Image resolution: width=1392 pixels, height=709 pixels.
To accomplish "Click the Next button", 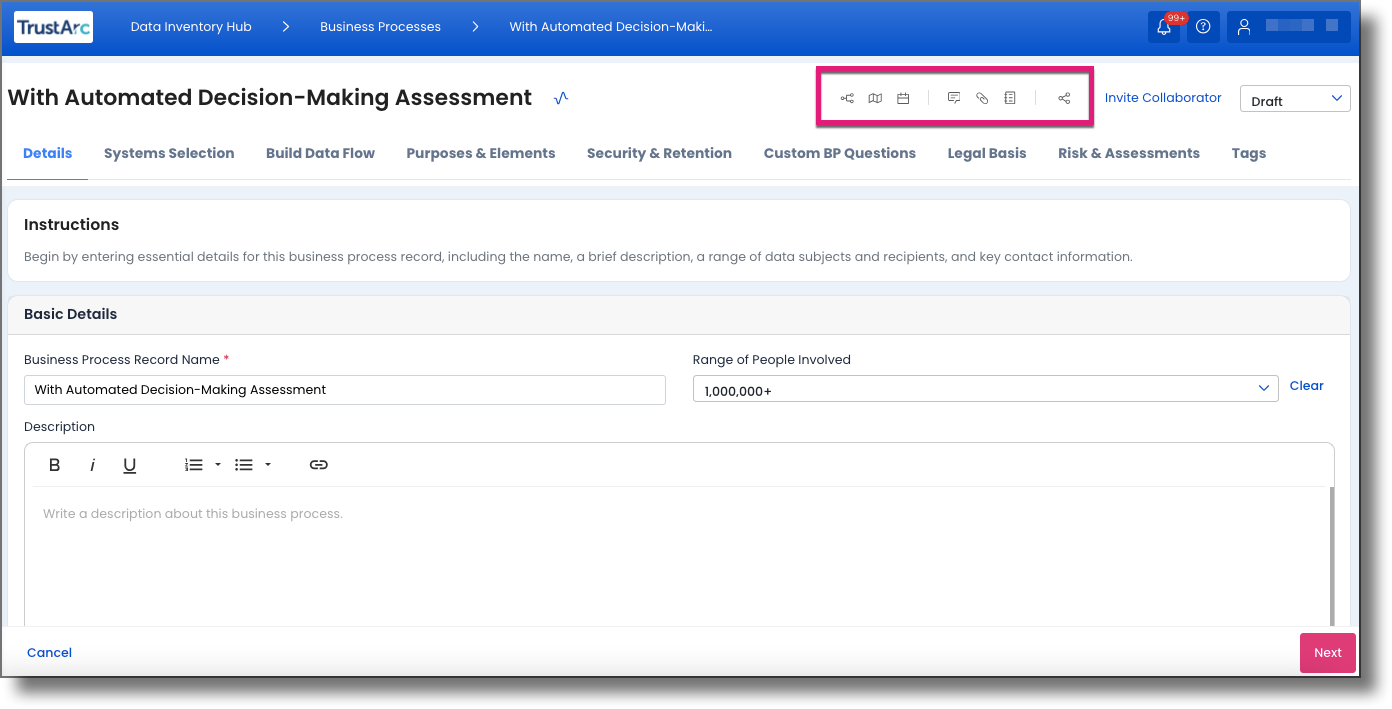I will (x=1327, y=652).
